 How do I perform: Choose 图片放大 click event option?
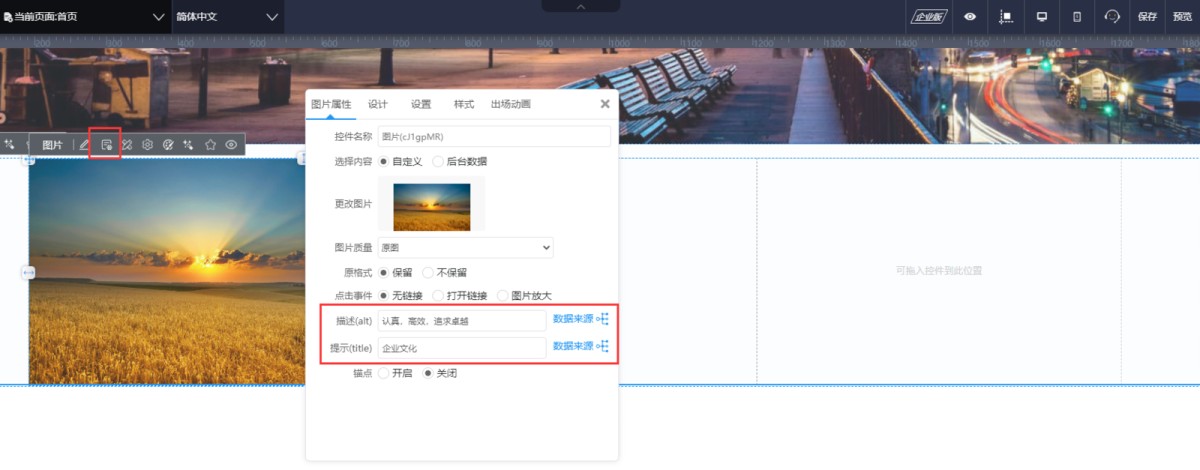pos(503,296)
